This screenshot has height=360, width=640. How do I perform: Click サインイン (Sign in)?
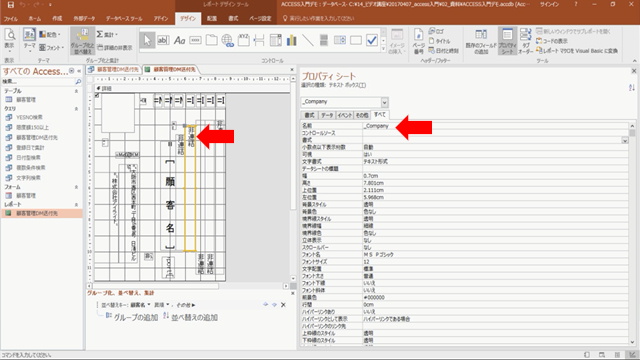(550, 4)
